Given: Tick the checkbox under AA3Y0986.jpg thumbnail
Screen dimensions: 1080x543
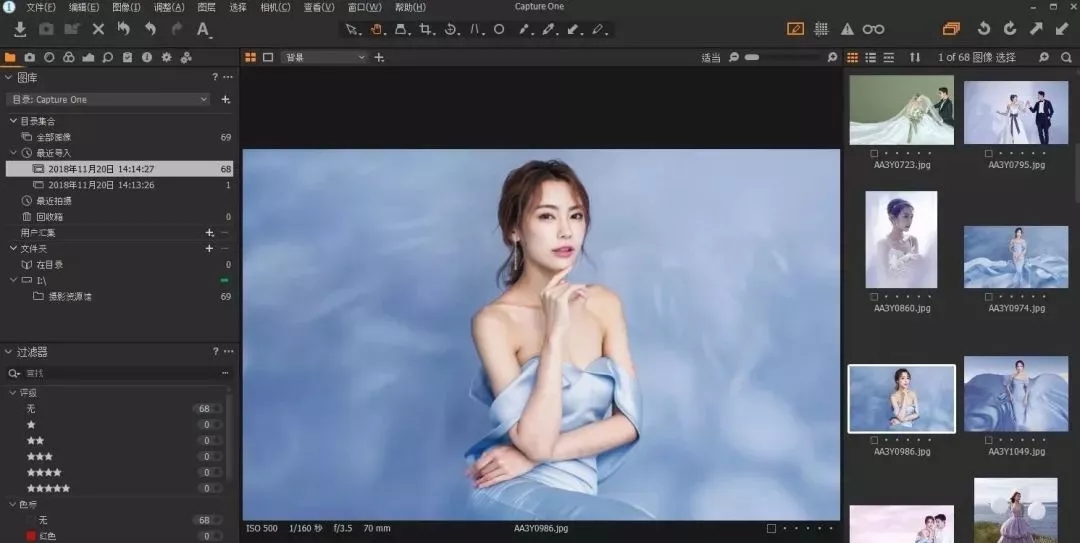Looking at the screenshot, I should (875, 440).
